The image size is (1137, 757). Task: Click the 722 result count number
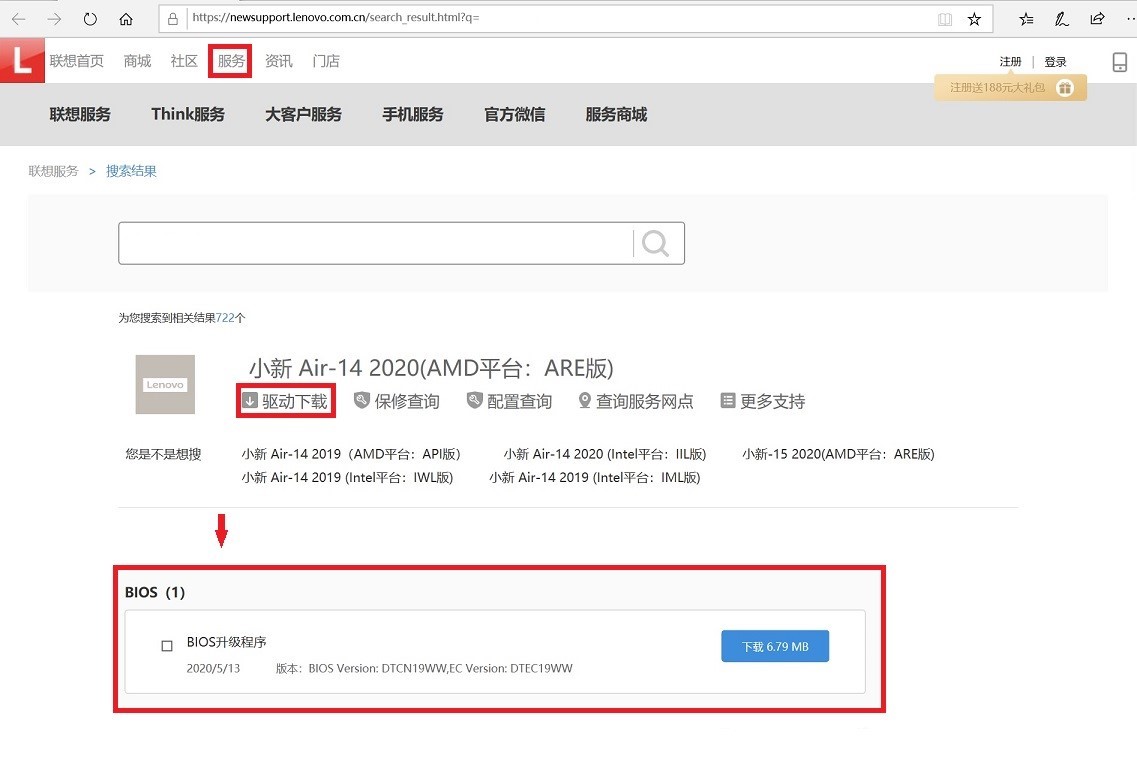(x=225, y=318)
